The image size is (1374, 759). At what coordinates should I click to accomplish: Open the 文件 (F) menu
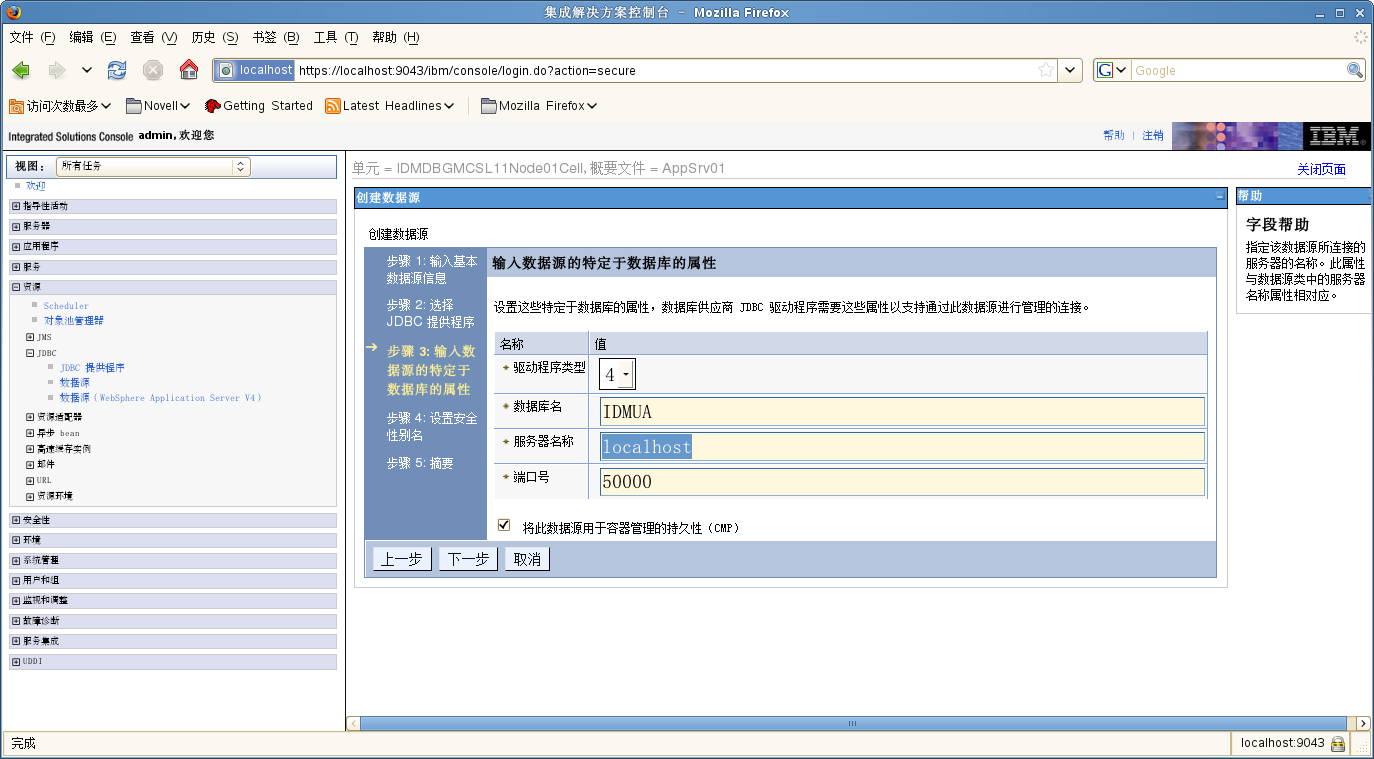click(32, 37)
